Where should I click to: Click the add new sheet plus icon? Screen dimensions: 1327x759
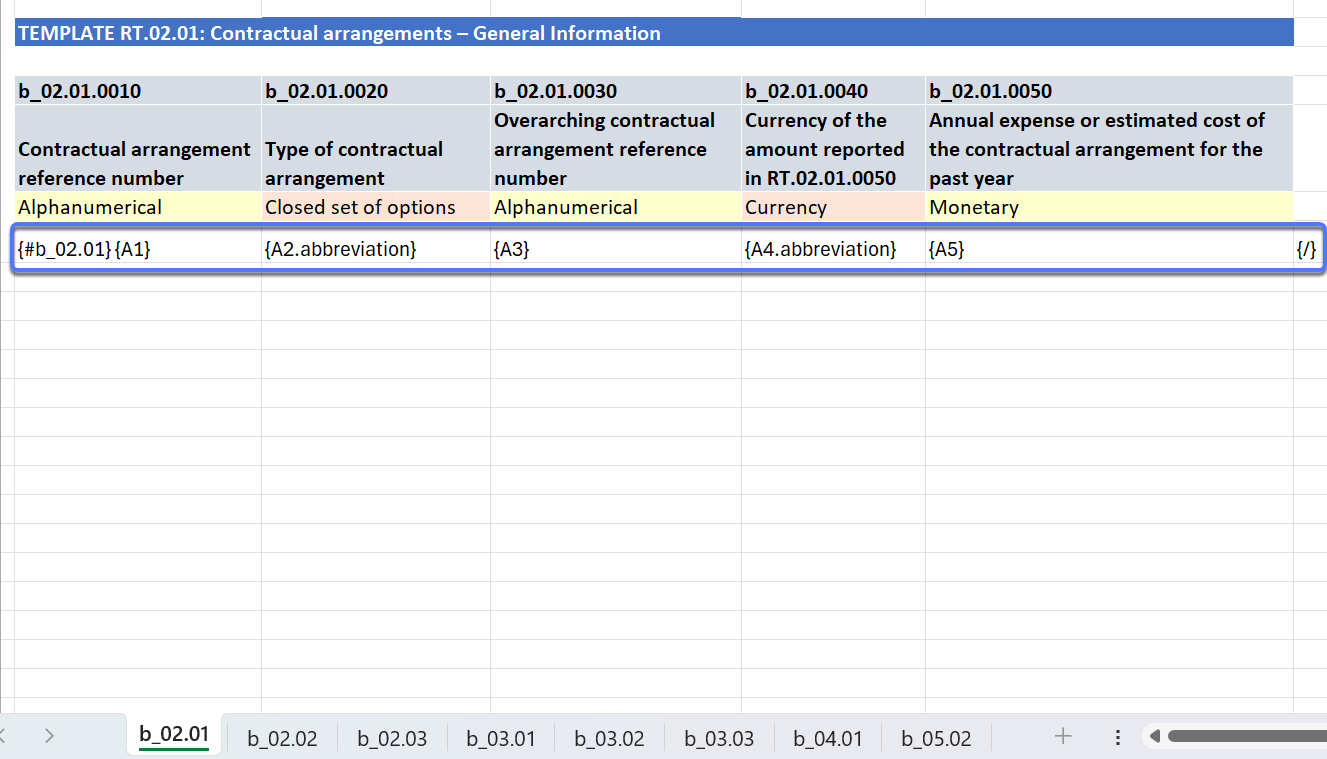pos(1062,737)
